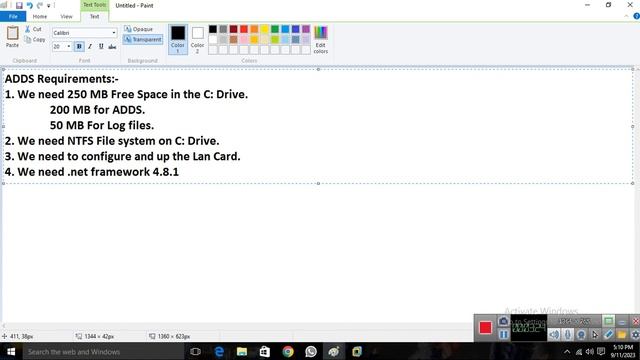Launch Microsoft Edge from the taskbar

point(219,351)
